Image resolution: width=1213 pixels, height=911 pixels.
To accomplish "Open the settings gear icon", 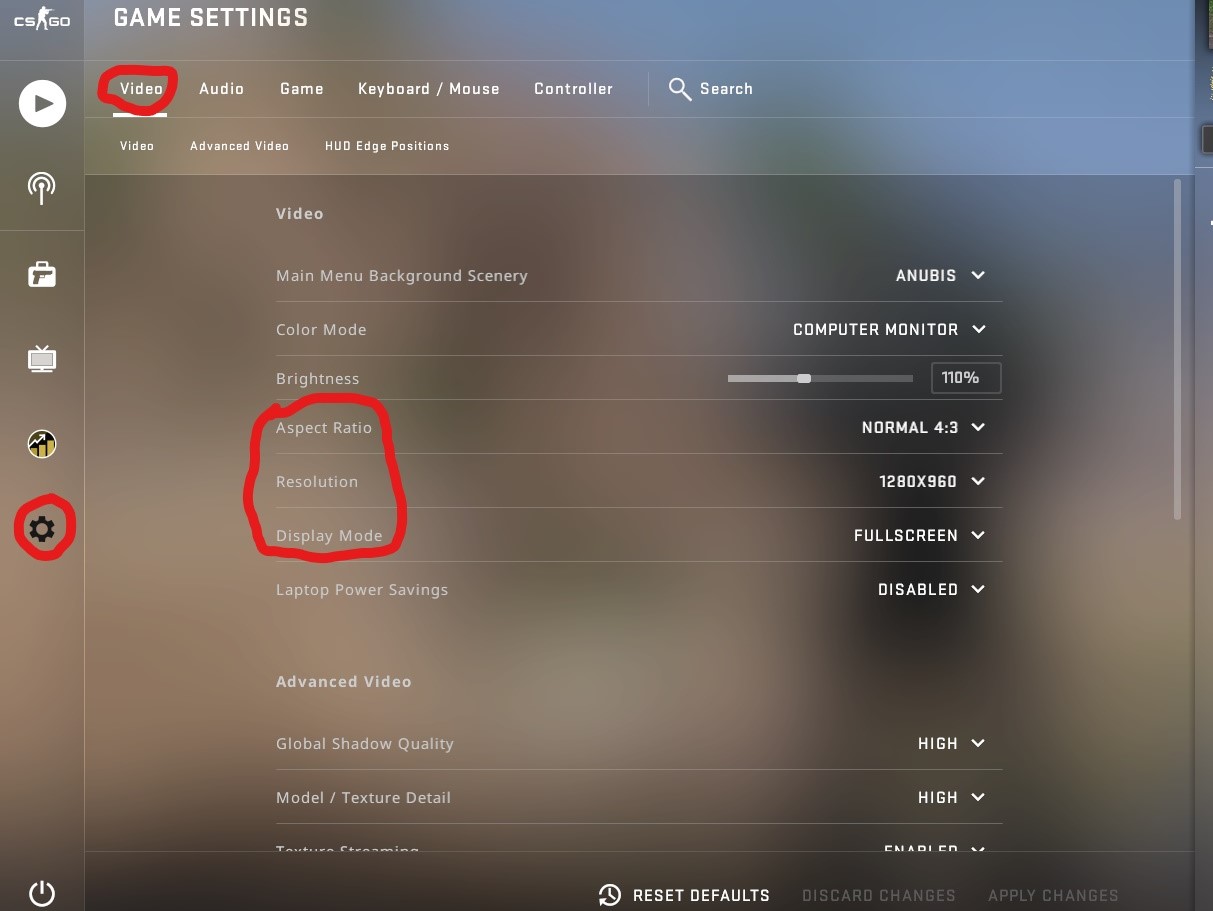I will (x=42, y=528).
